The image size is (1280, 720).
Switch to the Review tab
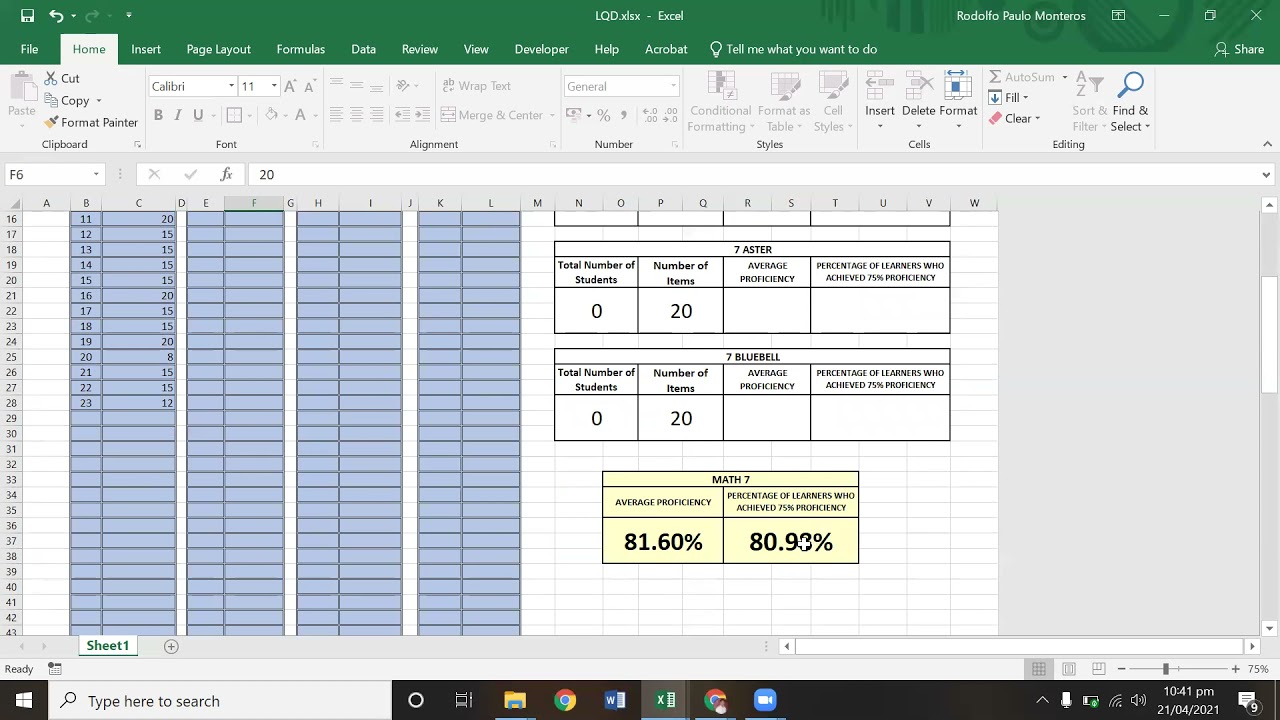[419, 49]
